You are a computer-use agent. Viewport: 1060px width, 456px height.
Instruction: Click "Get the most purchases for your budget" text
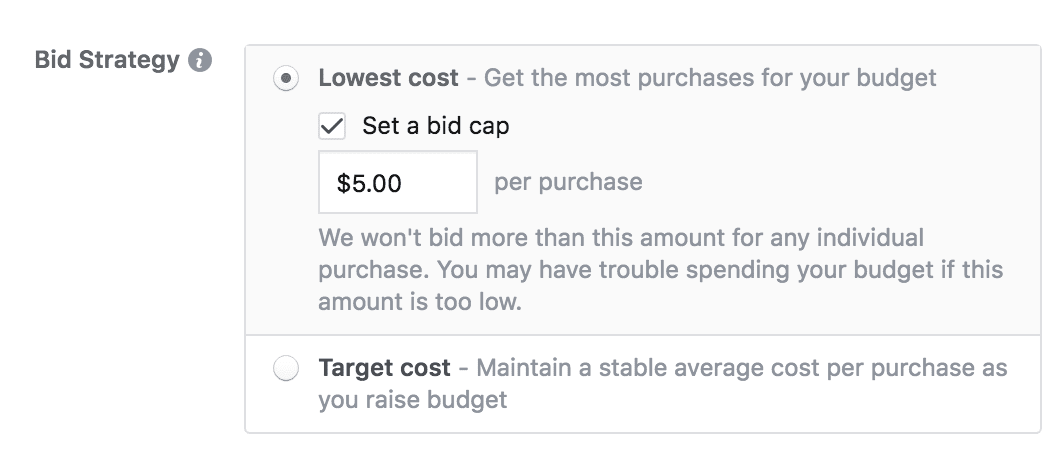pyautogui.click(x=710, y=78)
